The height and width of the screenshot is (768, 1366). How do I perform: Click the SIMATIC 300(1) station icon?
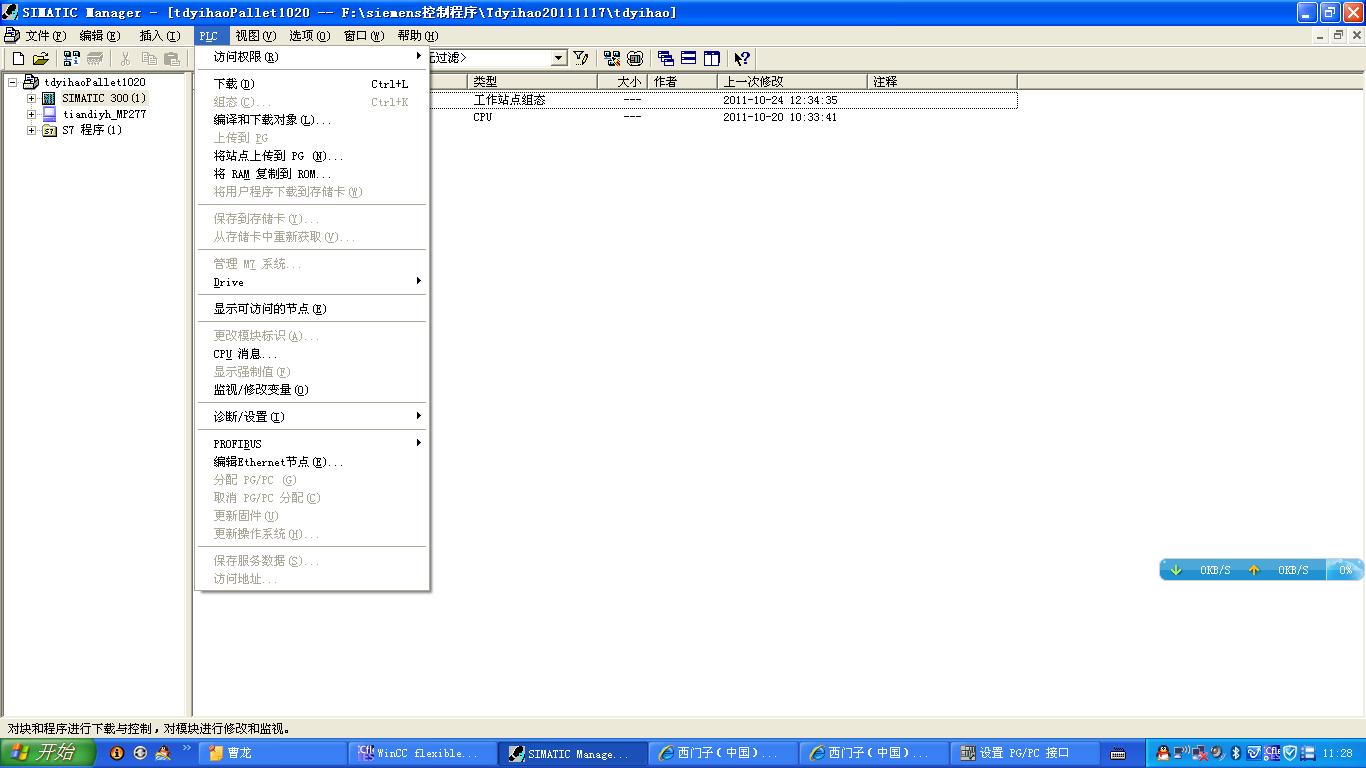pyautogui.click(x=49, y=98)
